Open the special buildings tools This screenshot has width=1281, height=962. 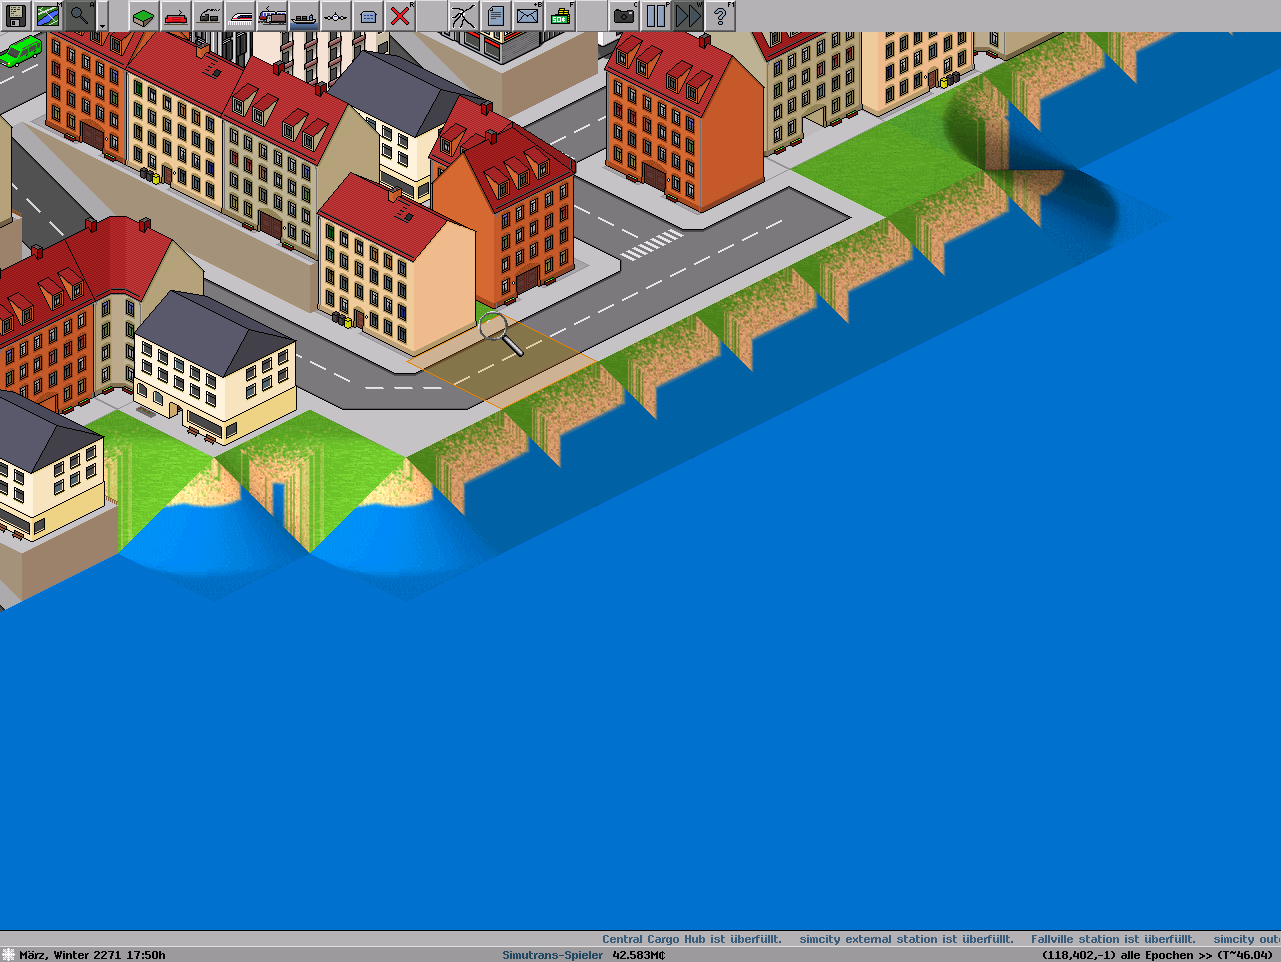click(368, 16)
